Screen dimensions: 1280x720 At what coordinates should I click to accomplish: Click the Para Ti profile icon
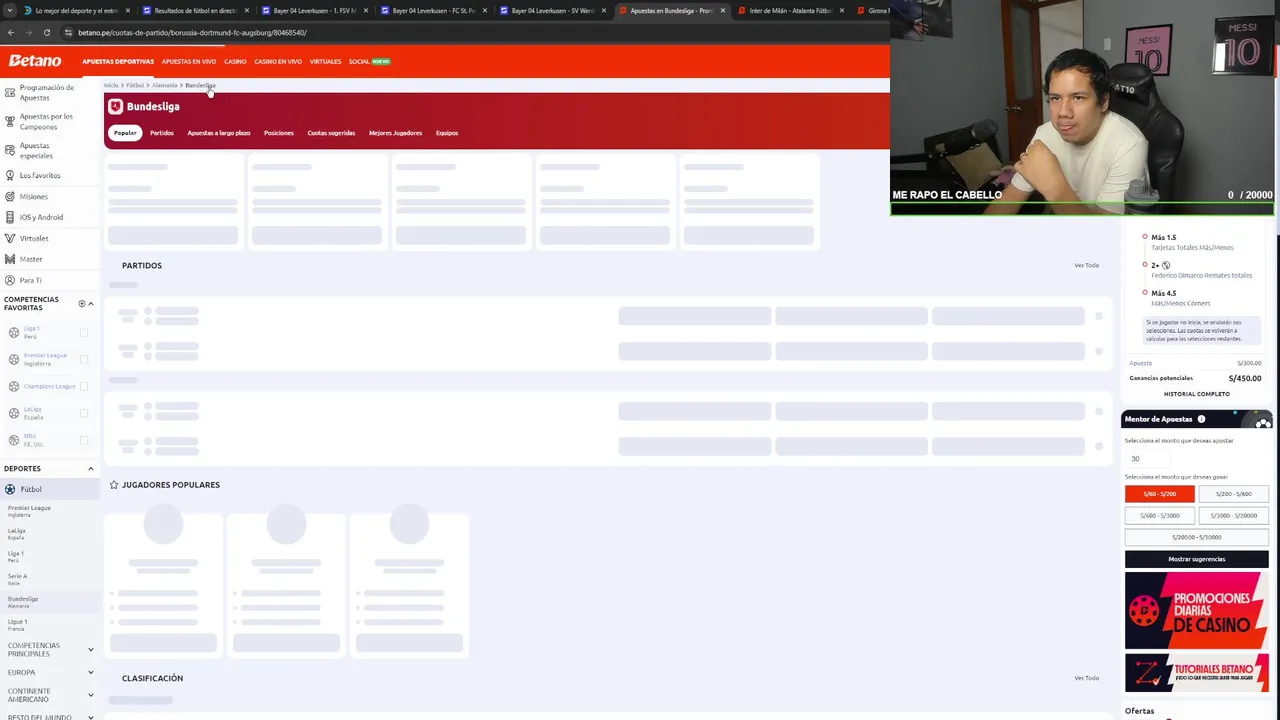coord(9,280)
